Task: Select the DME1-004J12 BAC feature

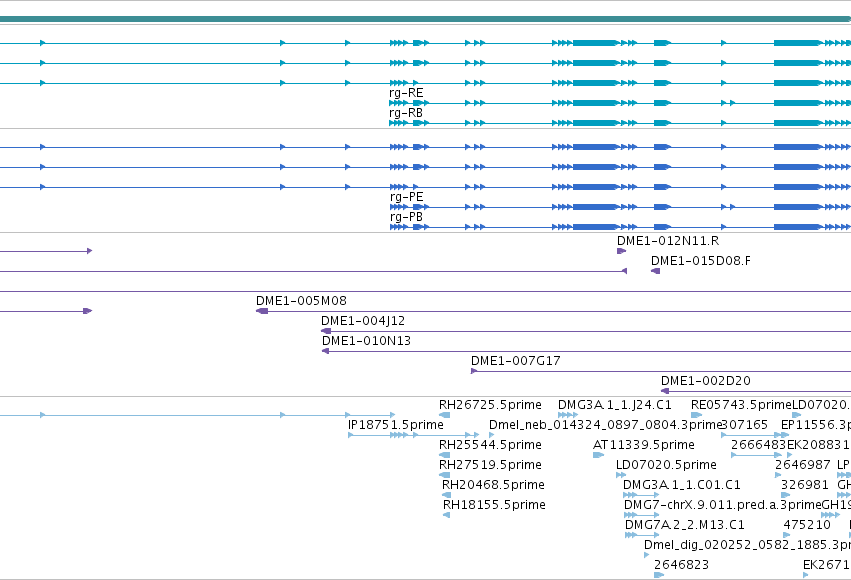Action: [x=586, y=331]
